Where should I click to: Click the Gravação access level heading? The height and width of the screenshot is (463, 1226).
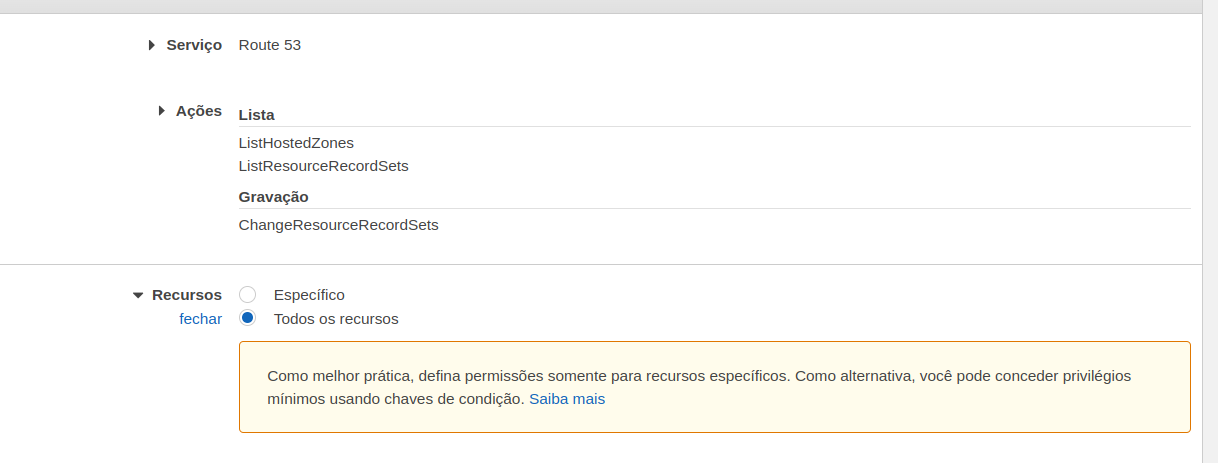point(273,197)
